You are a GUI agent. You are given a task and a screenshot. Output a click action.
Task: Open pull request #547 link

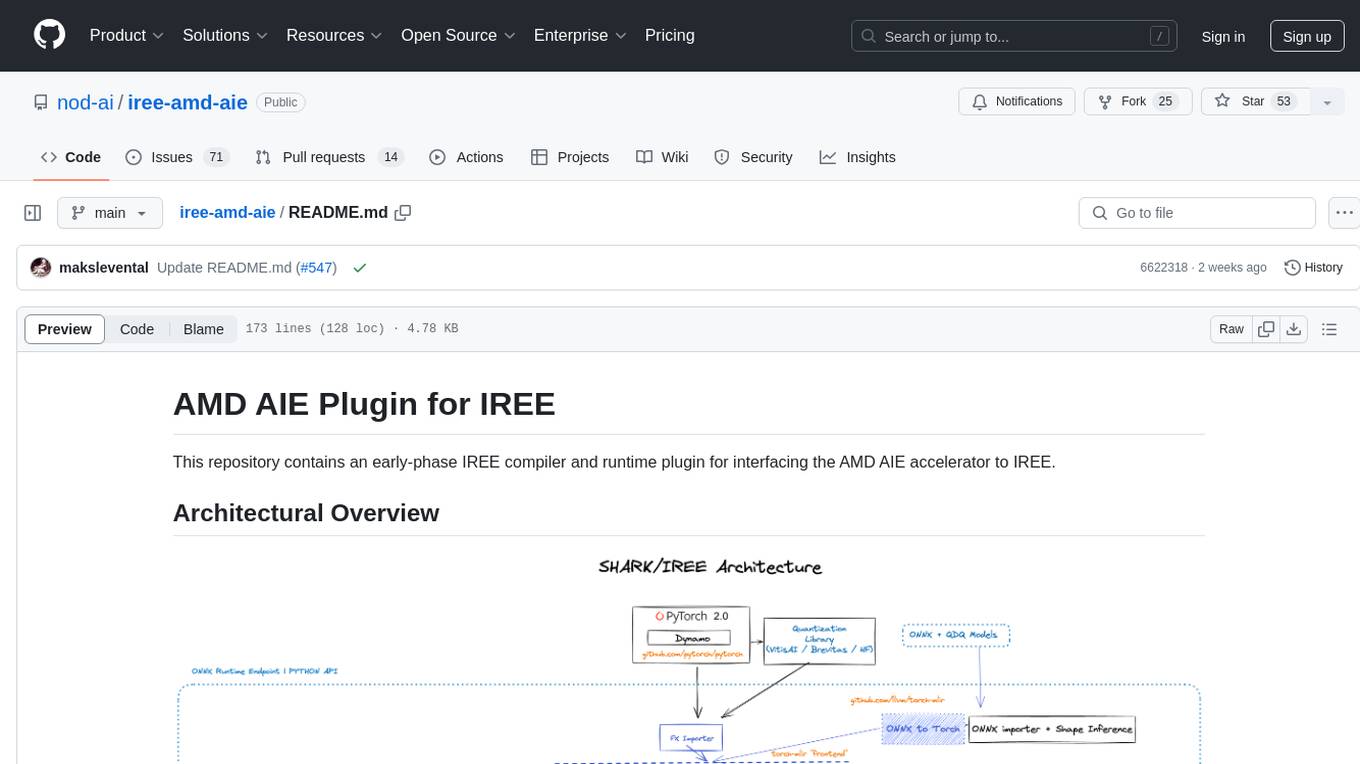pyautogui.click(x=314, y=268)
